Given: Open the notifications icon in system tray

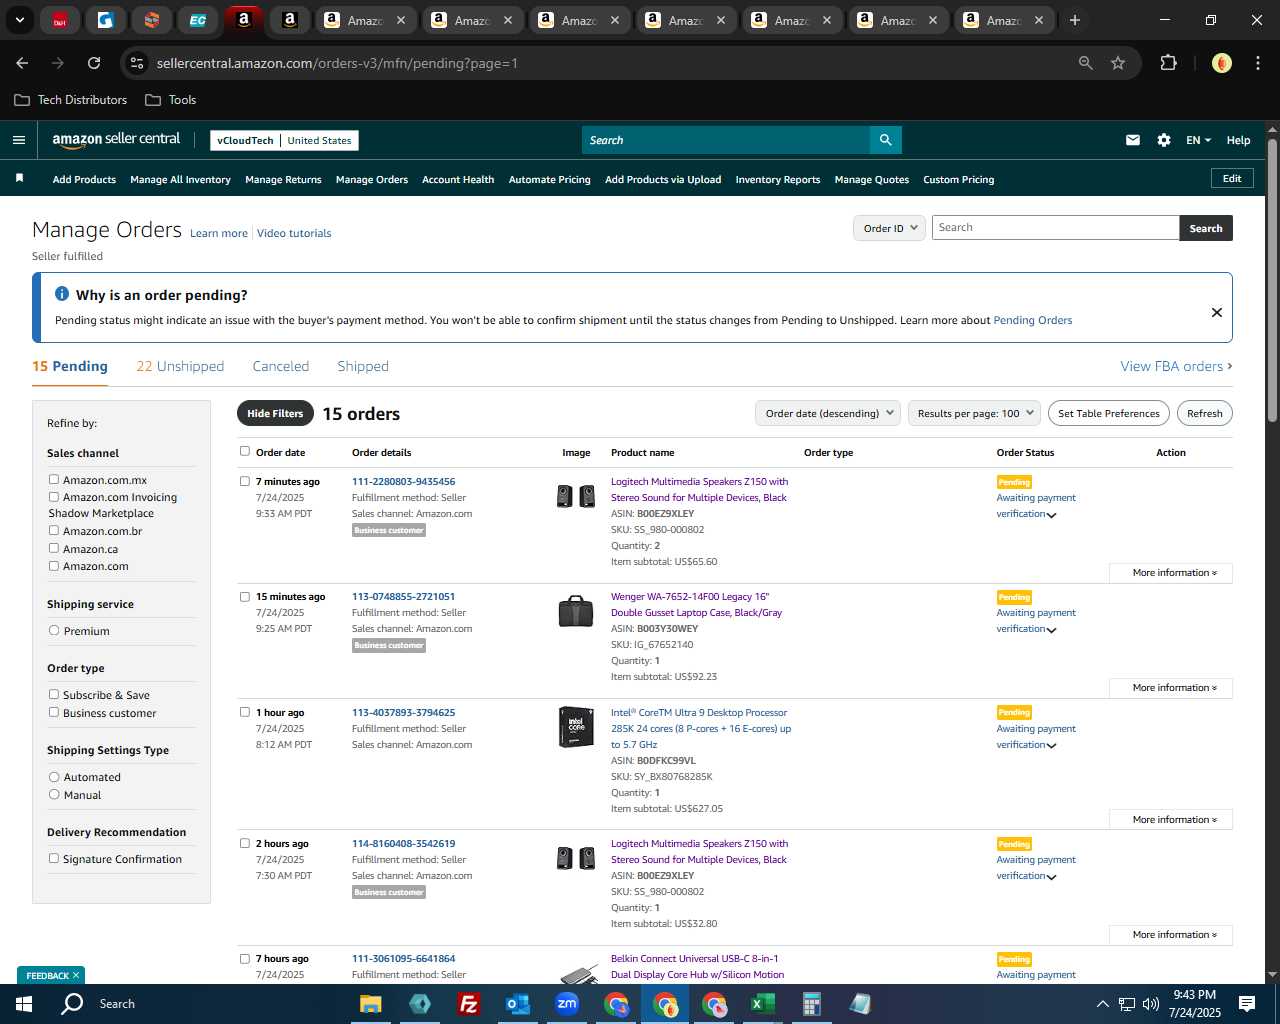Looking at the screenshot, I should pyautogui.click(x=1247, y=1003).
